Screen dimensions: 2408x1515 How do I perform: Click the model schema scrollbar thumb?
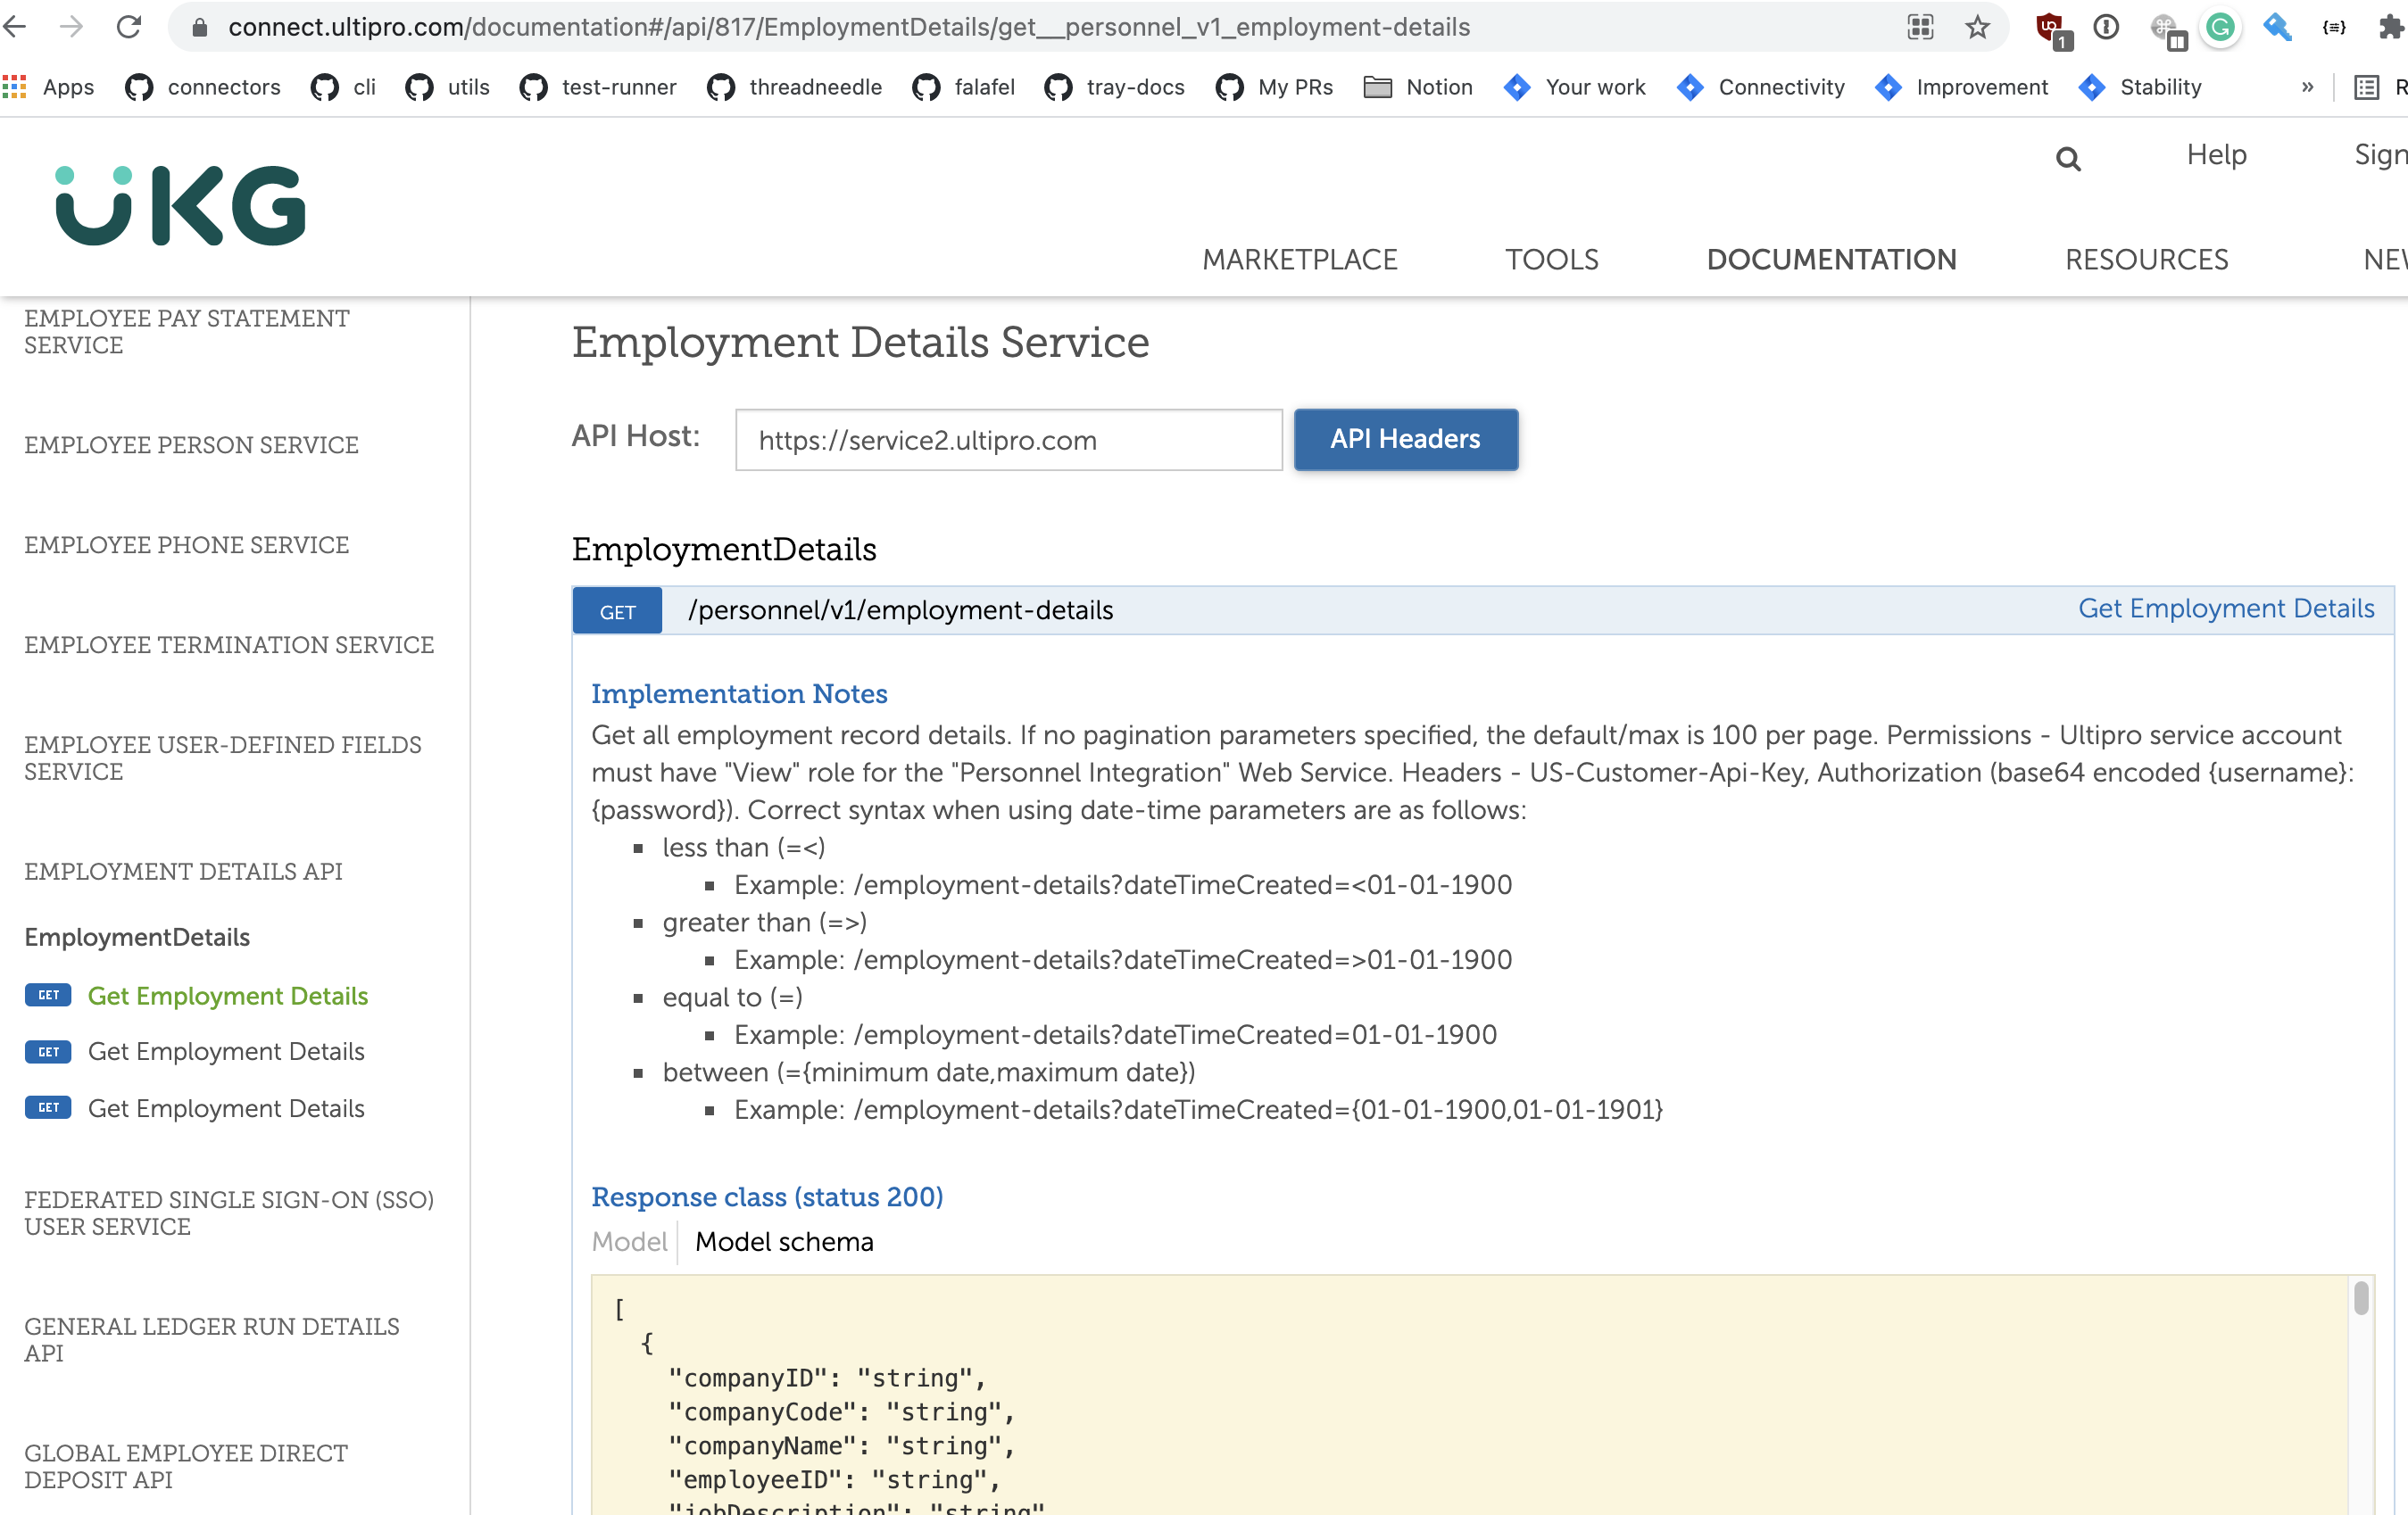(x=2361, y=1298)
